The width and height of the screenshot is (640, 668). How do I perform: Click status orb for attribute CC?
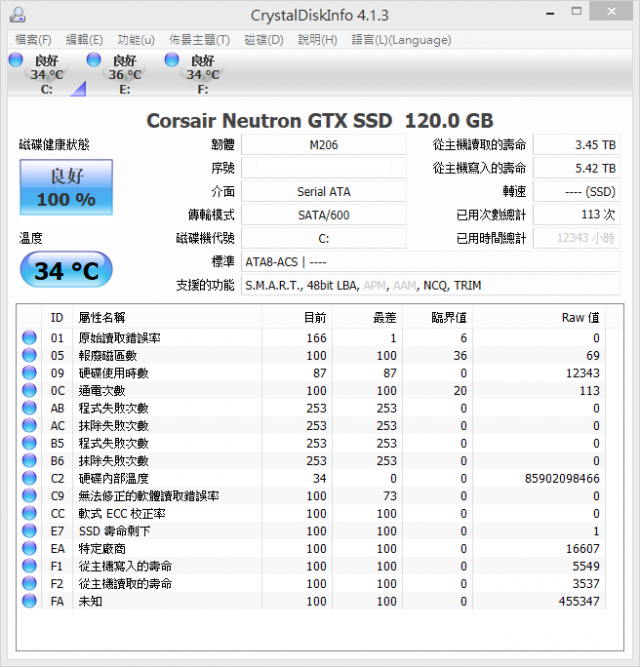29,513
